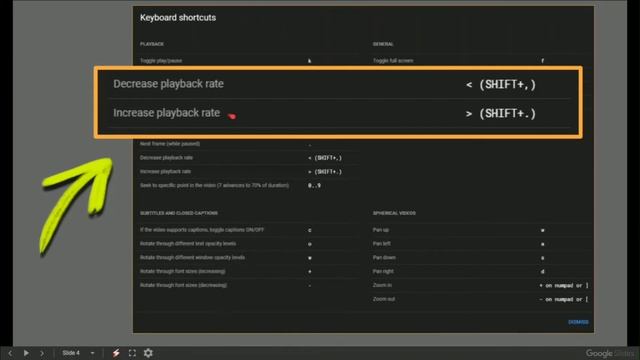
Task: Click the Pan down row label
Action: click(x=384, y=258)
